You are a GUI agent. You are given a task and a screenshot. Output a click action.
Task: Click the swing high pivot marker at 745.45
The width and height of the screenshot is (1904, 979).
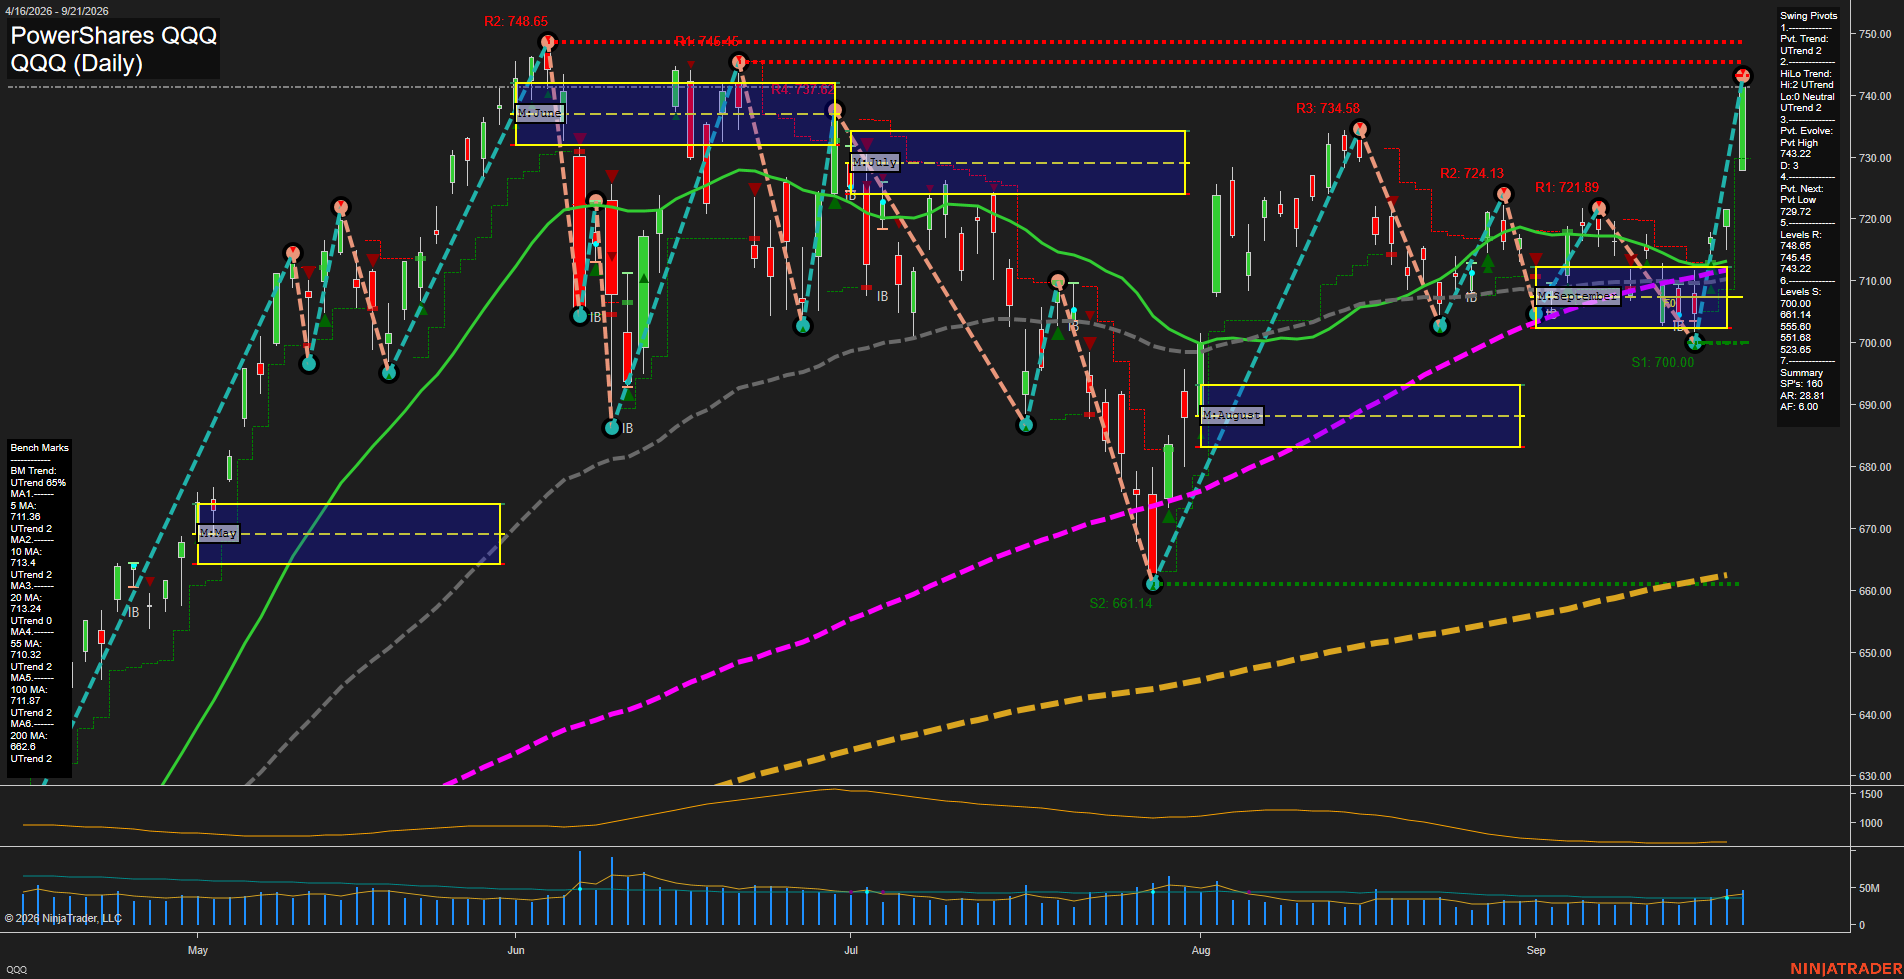739,62
